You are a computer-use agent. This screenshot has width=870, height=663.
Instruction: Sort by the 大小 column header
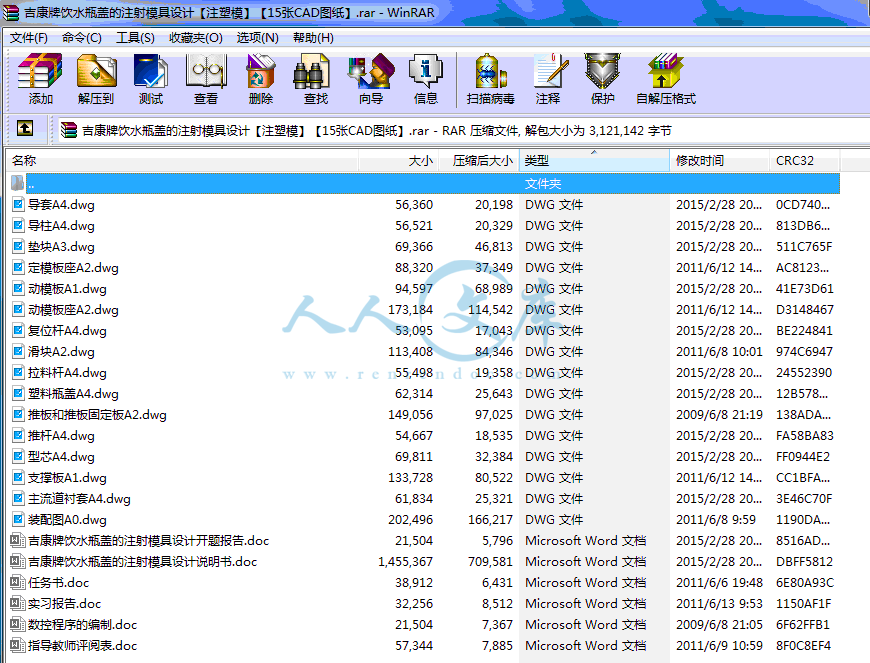(x=398, y=160)
